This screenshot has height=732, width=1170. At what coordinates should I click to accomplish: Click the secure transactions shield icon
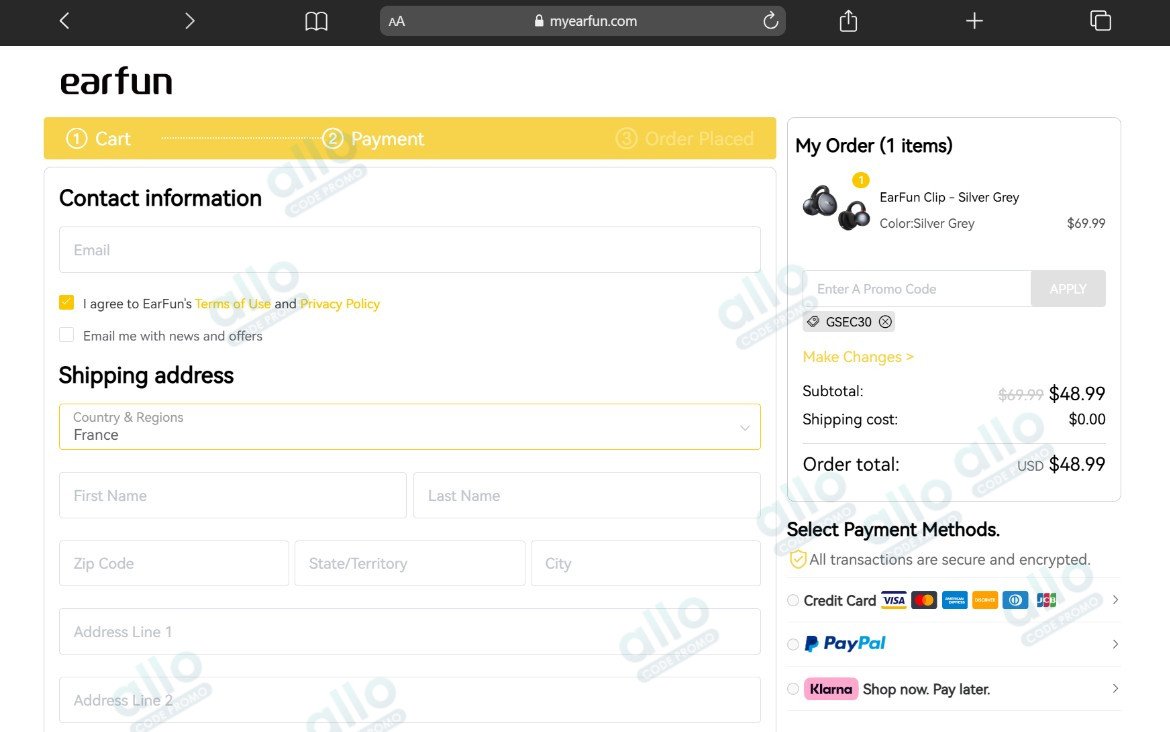tap(798, 559)
